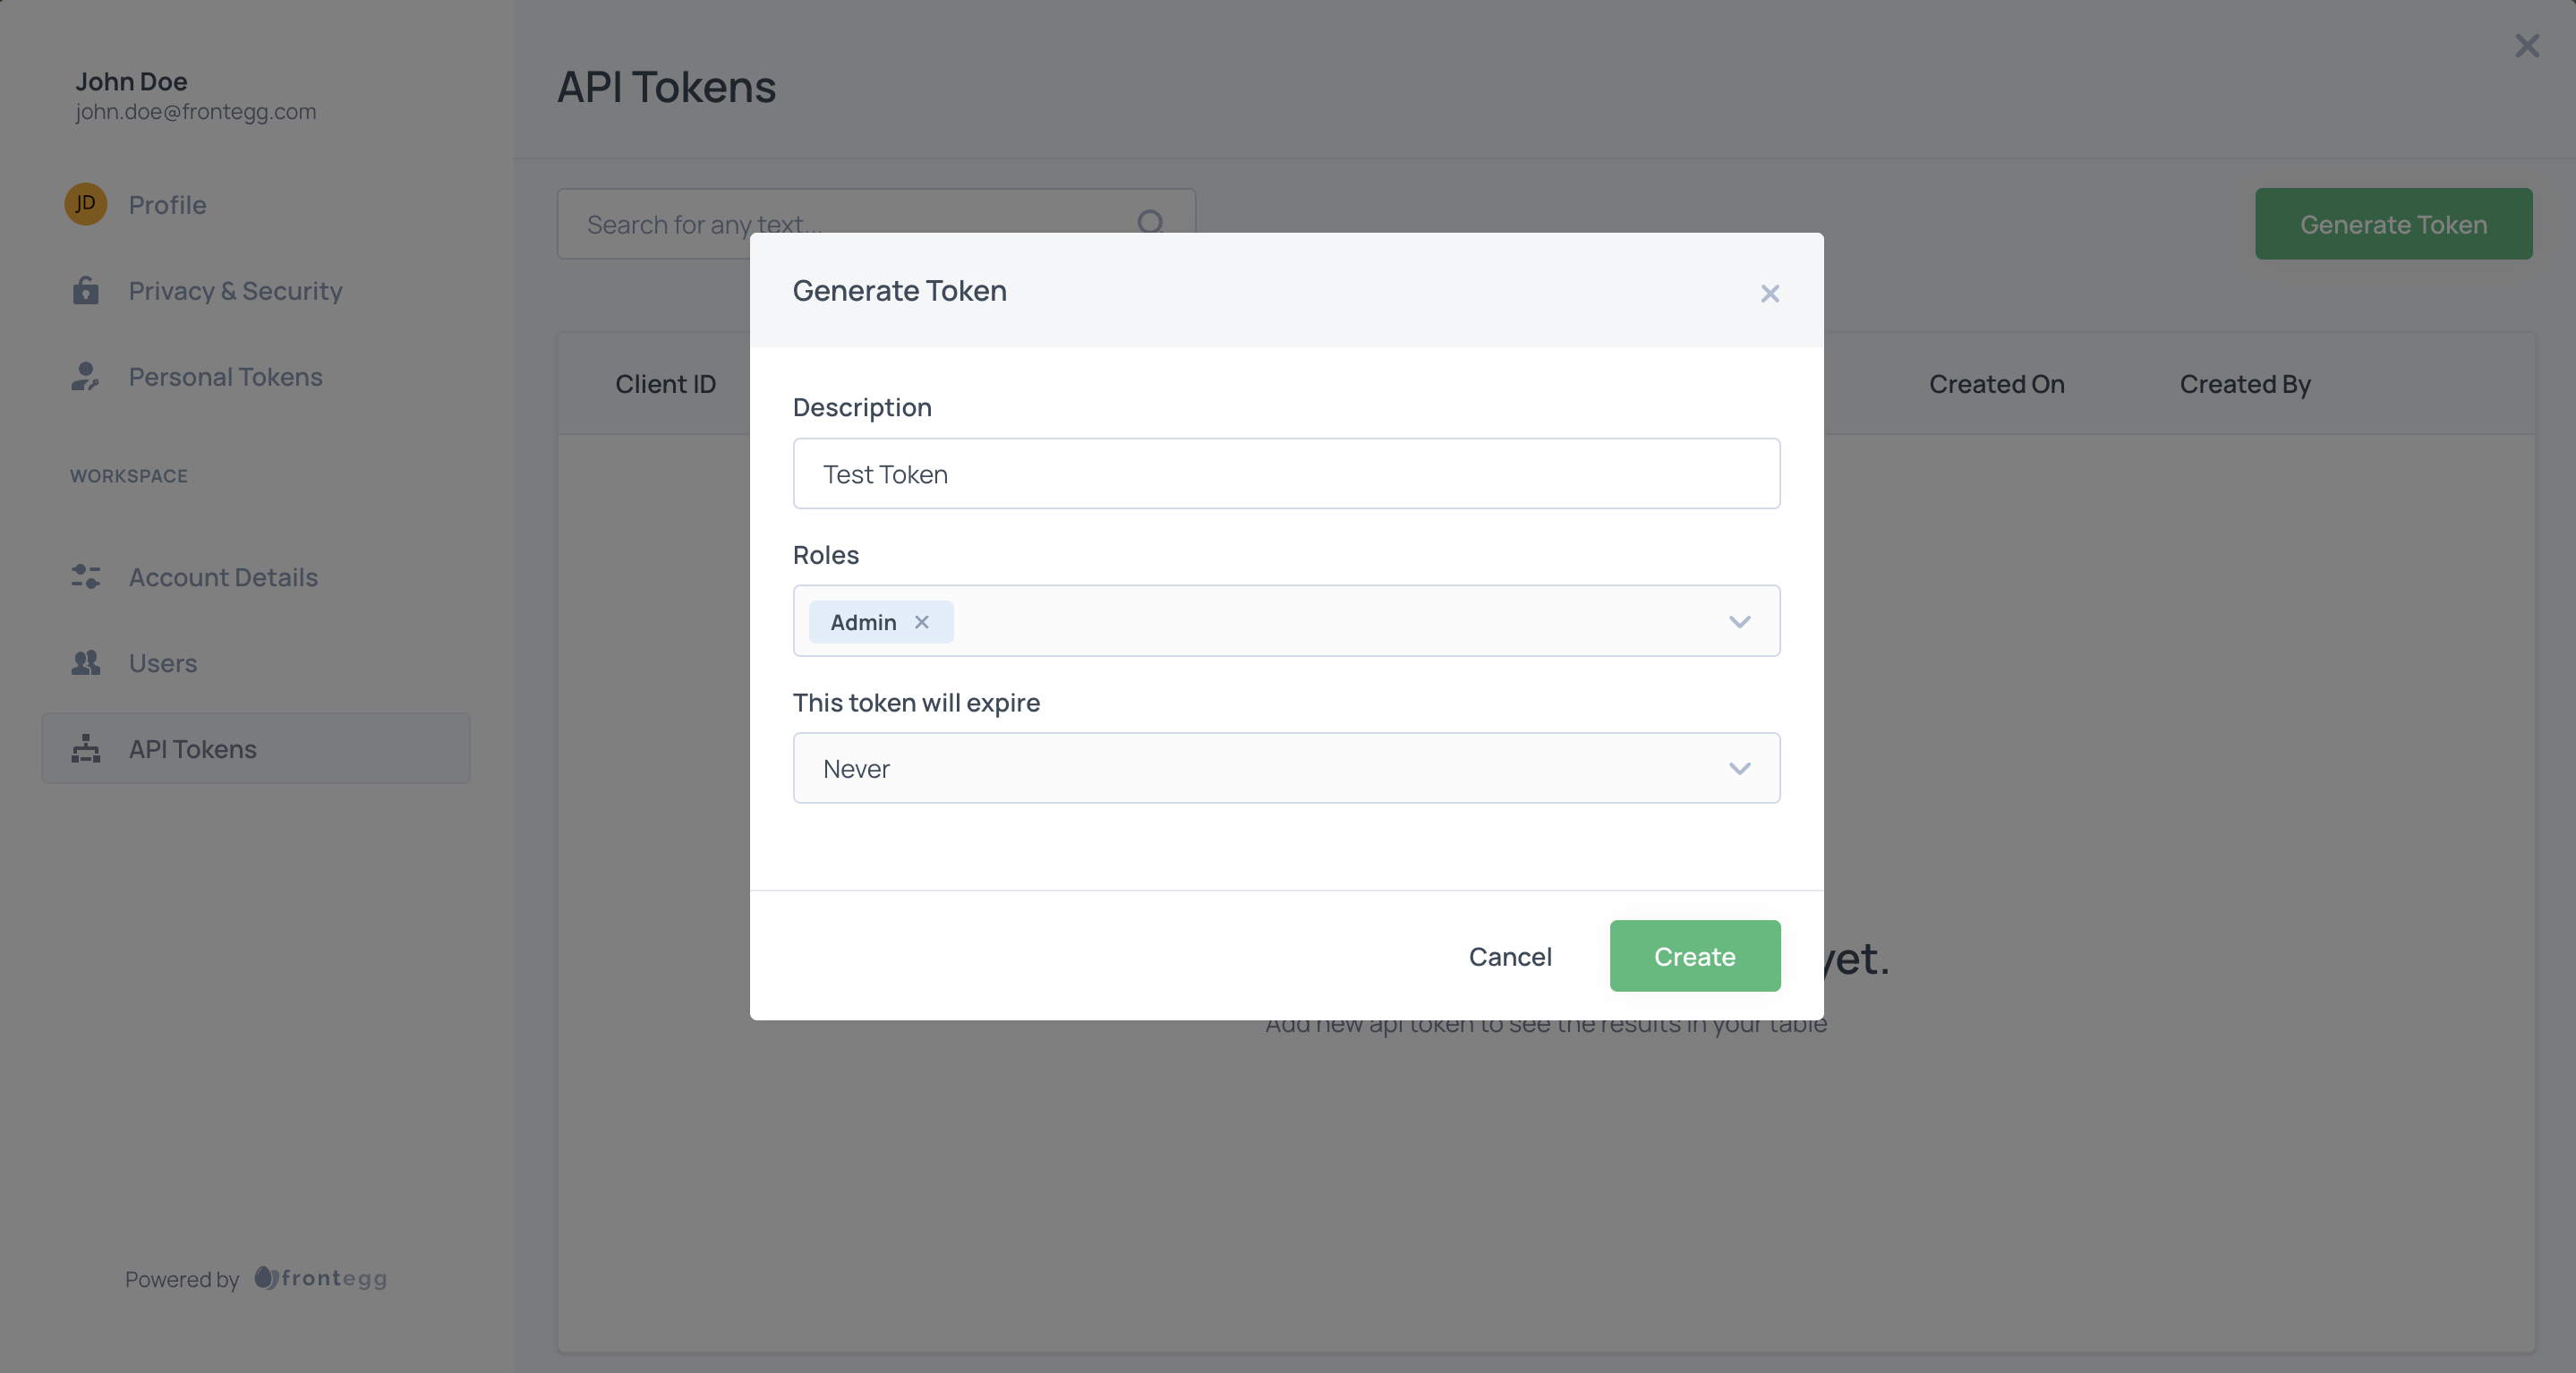Image resolution: width=2576 pixels, height=1373 pixels.
Task: Expand the Roles dropdown chevron
Action: click(x=1739, y=622)
